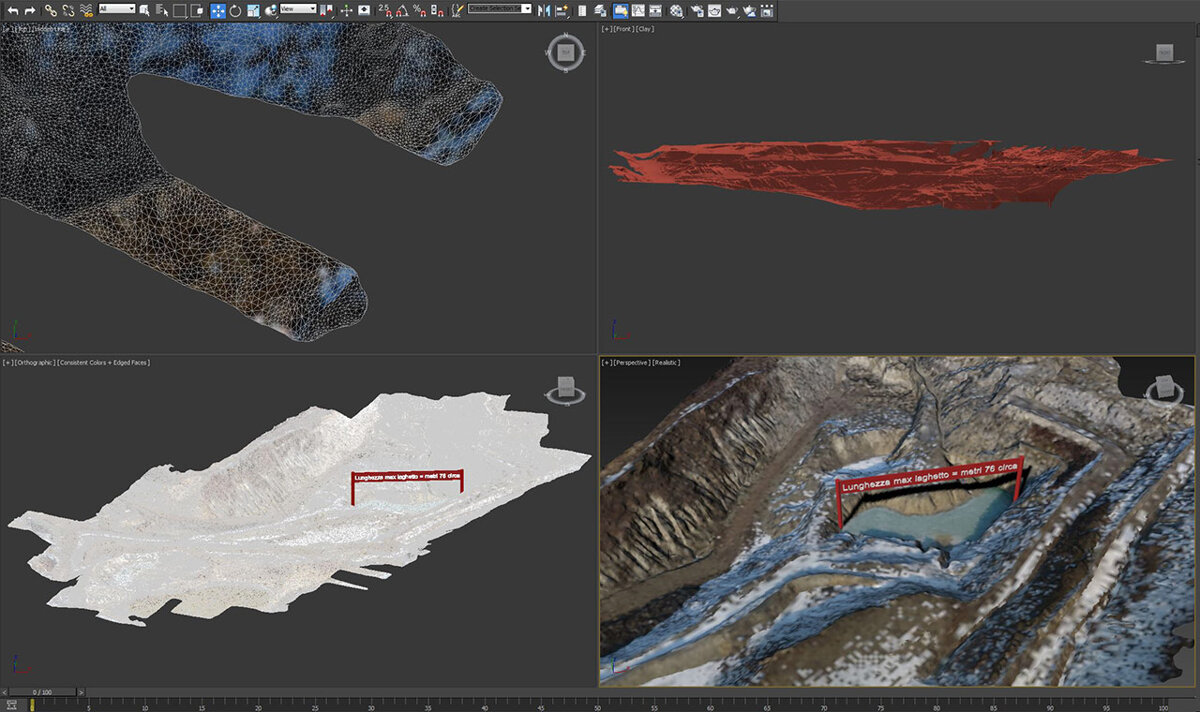Open the Material Editor

pos(677,10)
